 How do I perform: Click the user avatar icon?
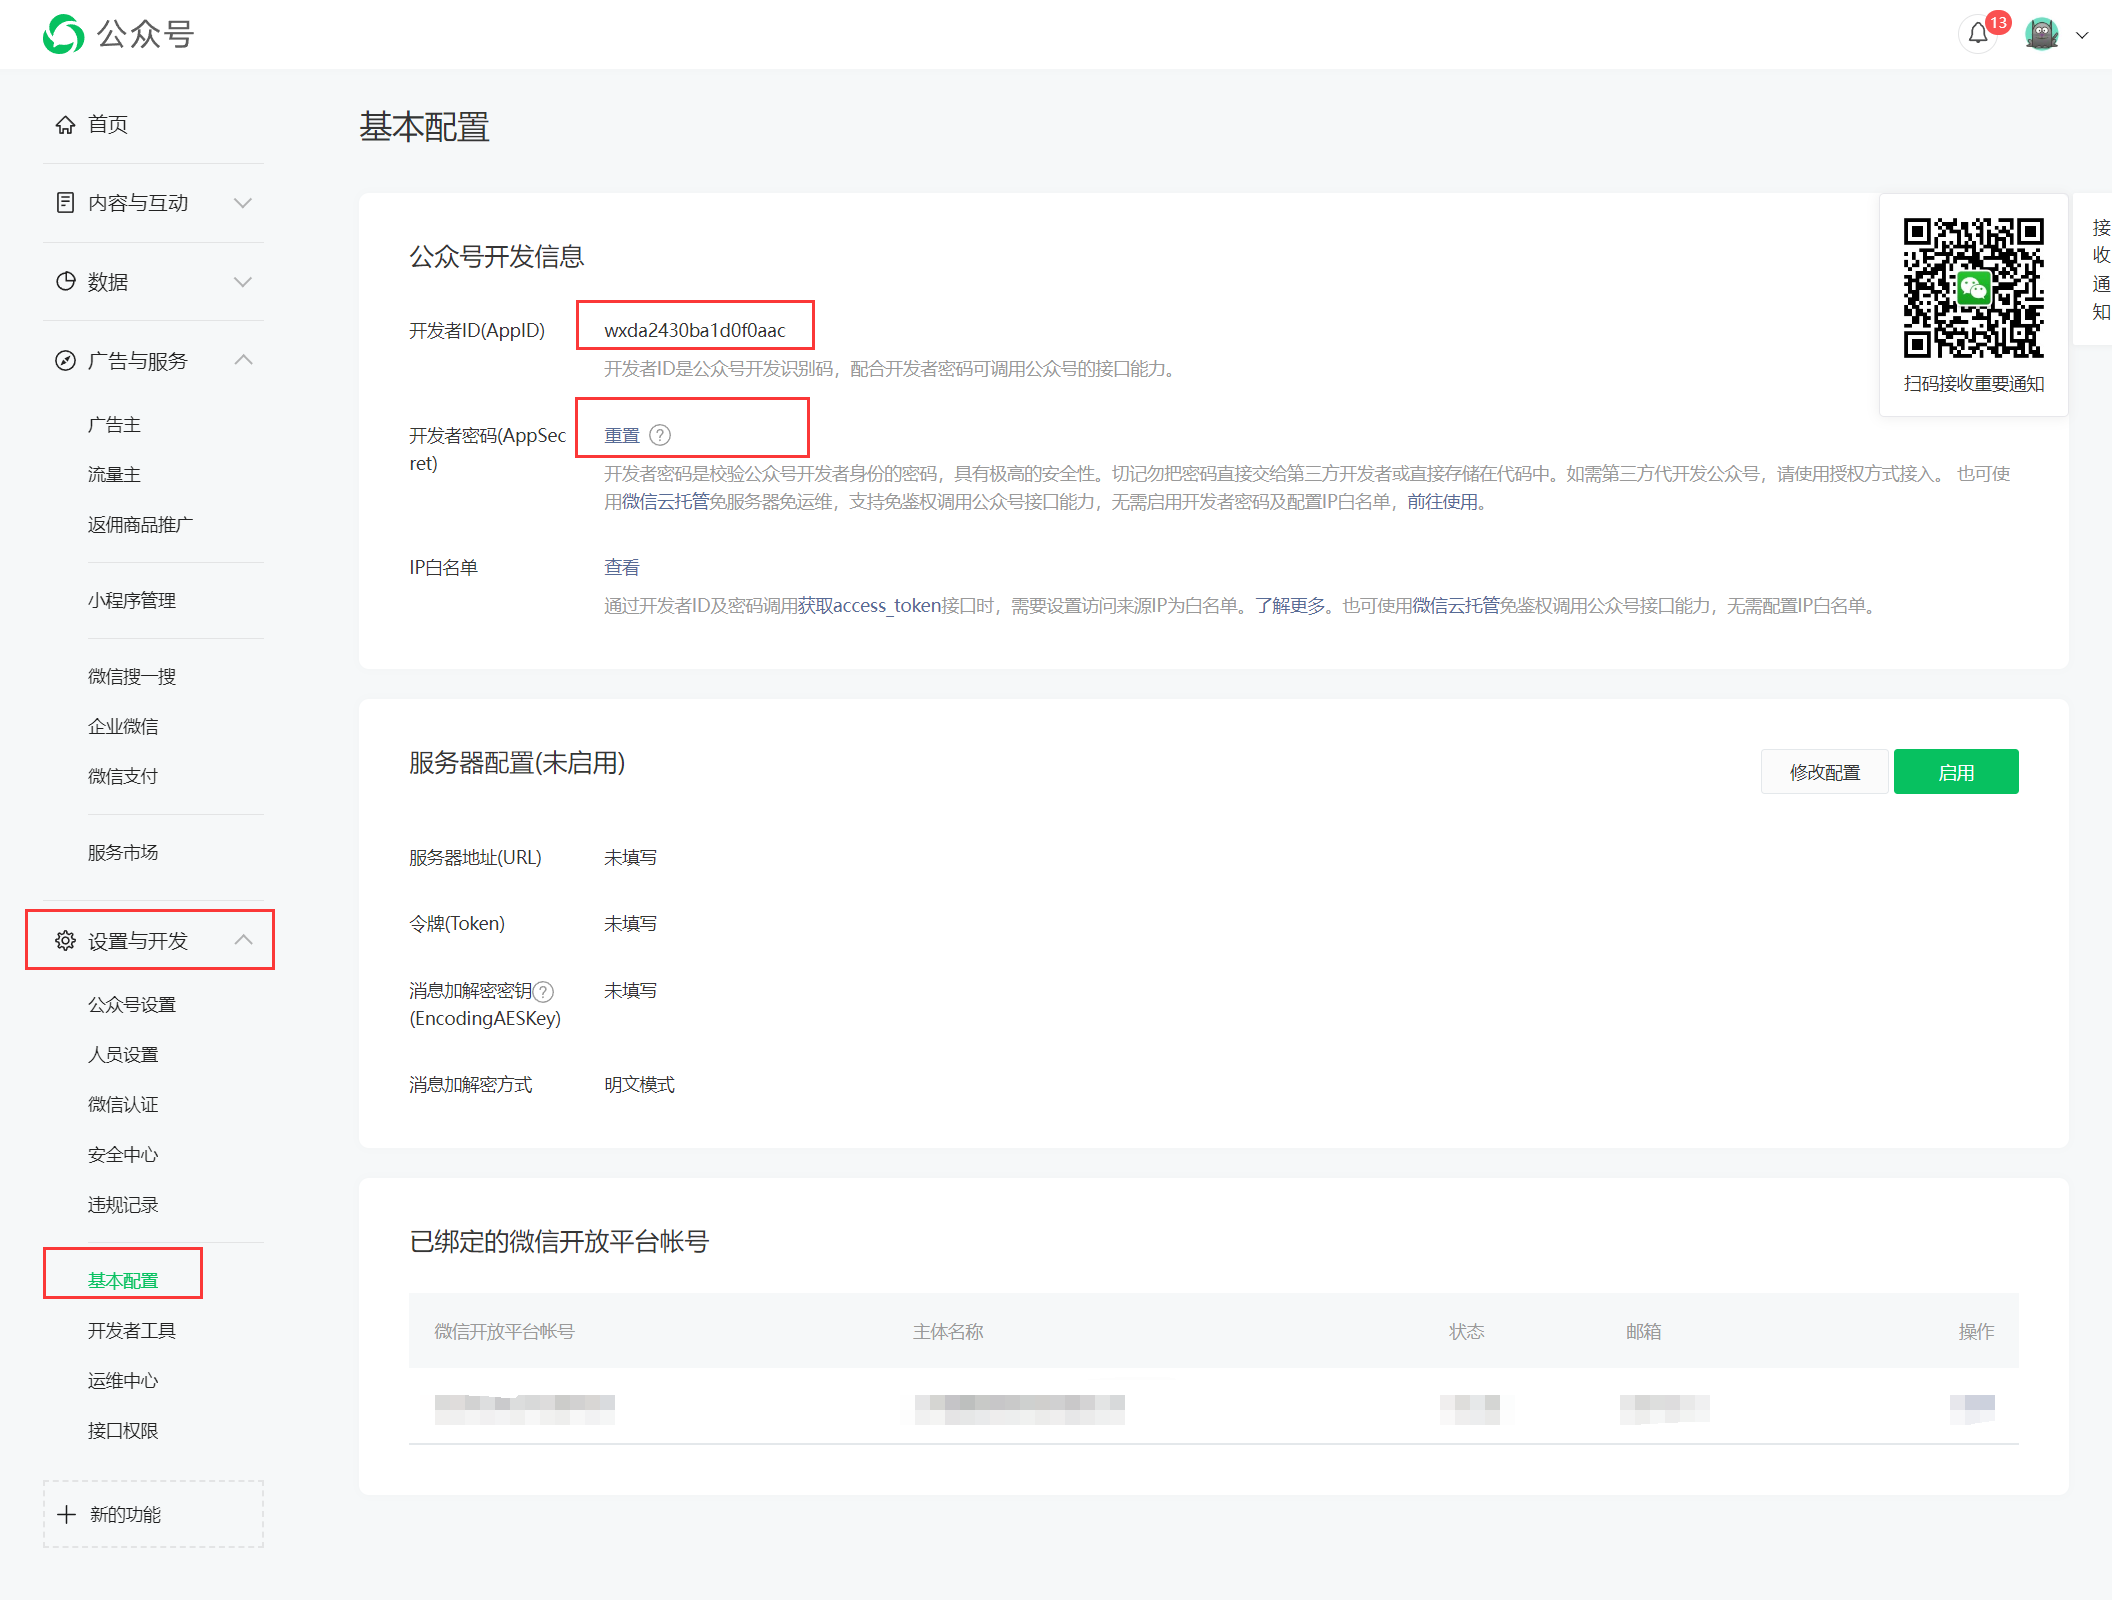[x=2042, y=34]
